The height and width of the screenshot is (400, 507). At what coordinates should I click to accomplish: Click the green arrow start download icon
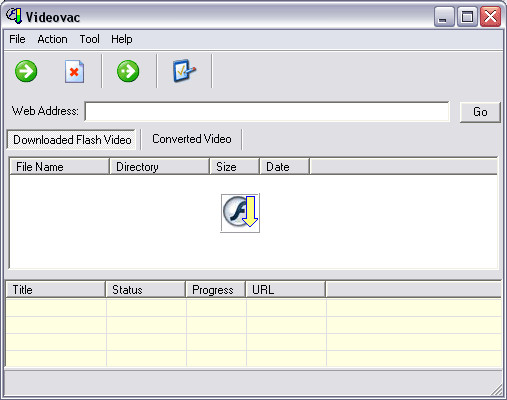(26, 71)
